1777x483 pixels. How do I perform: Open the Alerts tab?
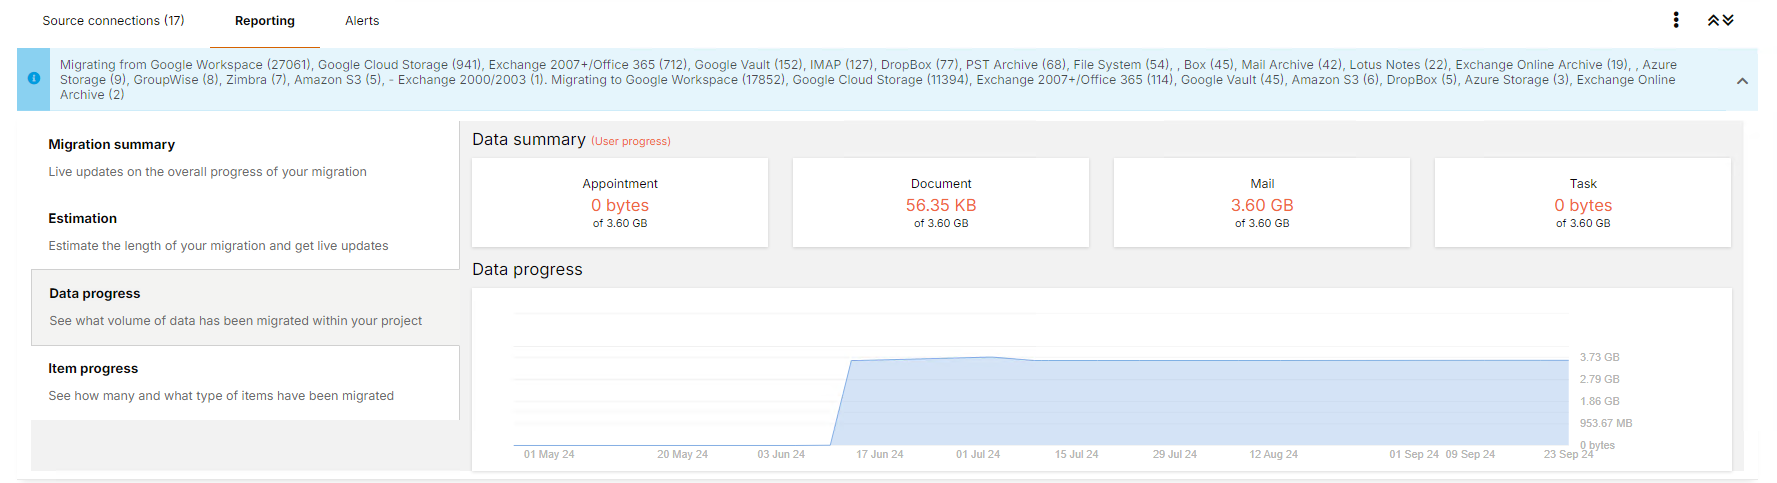pos(362,20)
